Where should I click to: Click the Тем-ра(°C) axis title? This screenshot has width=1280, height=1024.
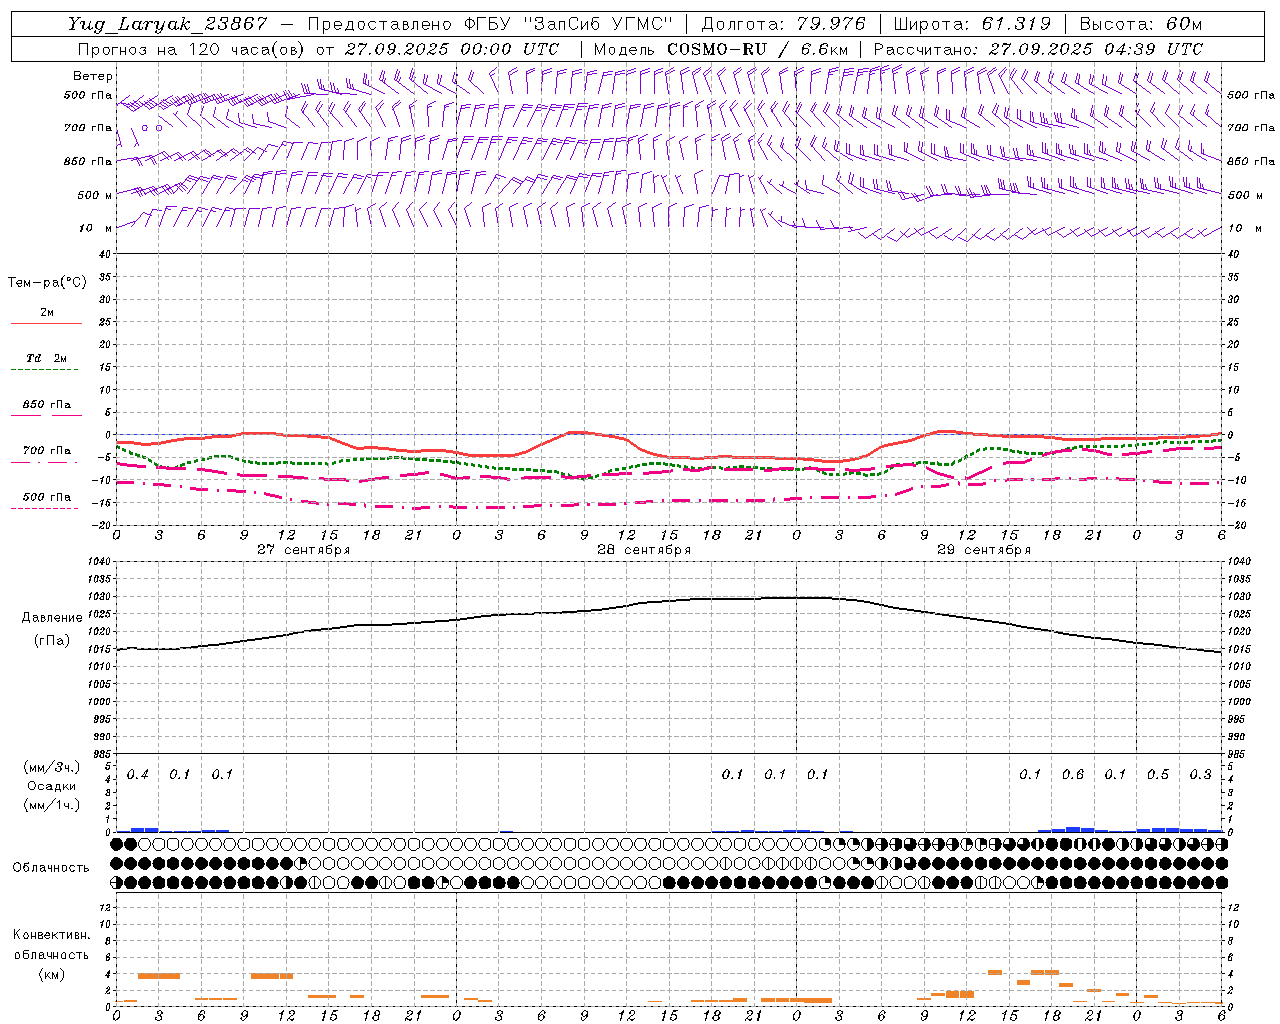click(47, 283)
